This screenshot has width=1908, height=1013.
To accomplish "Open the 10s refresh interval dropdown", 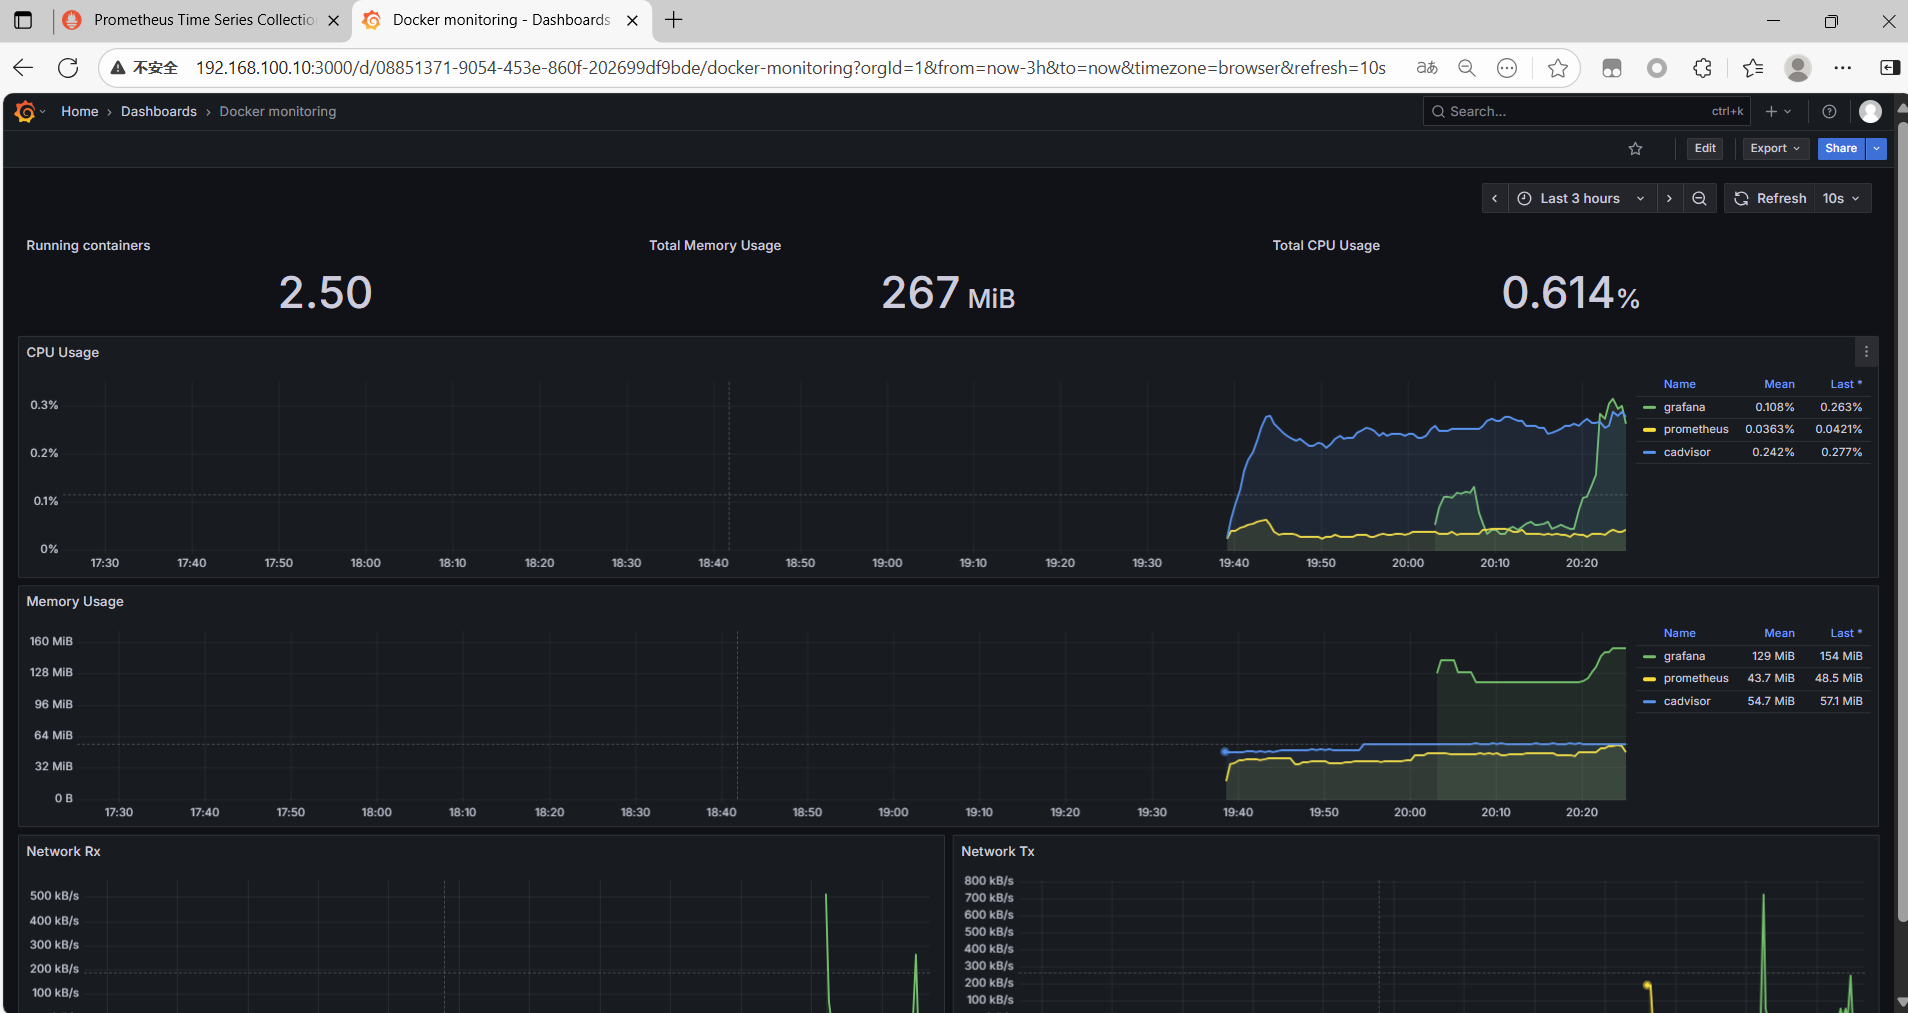I will pos(1841,198).
